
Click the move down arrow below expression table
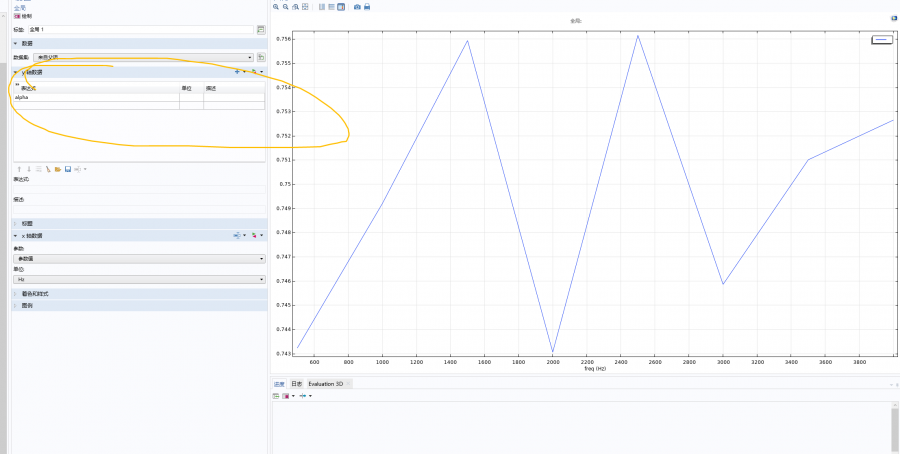click(28, 169)
